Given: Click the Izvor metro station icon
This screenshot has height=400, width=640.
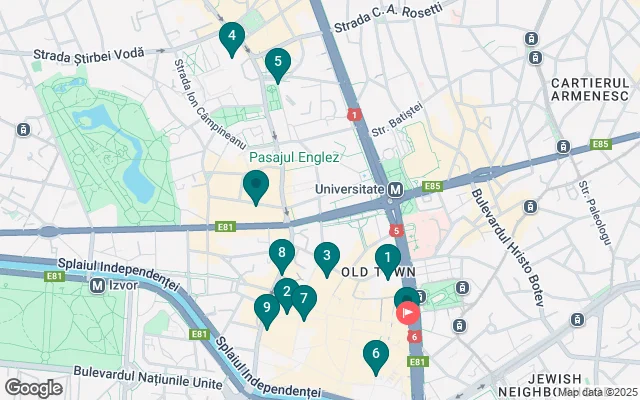Looking at the screenshot, I should (x=97, y=285).
